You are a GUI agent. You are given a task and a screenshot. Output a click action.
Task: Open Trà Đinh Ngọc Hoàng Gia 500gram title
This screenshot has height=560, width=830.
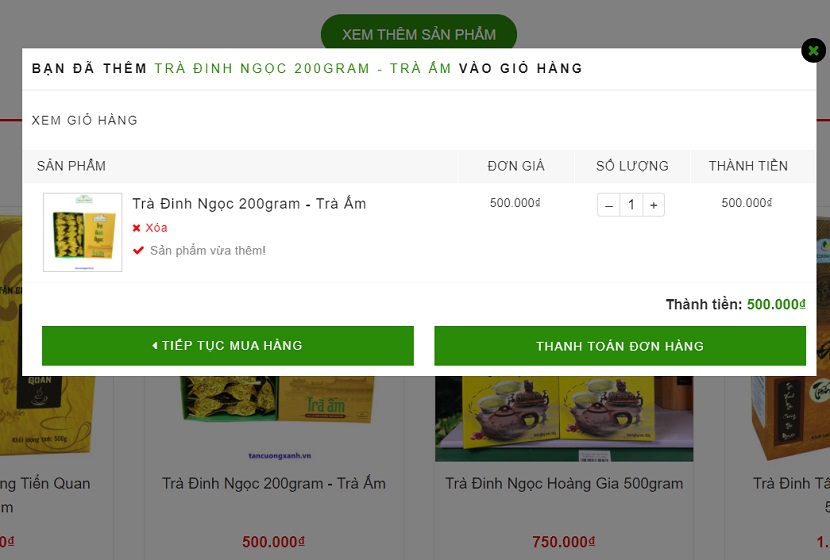[564, 483]
